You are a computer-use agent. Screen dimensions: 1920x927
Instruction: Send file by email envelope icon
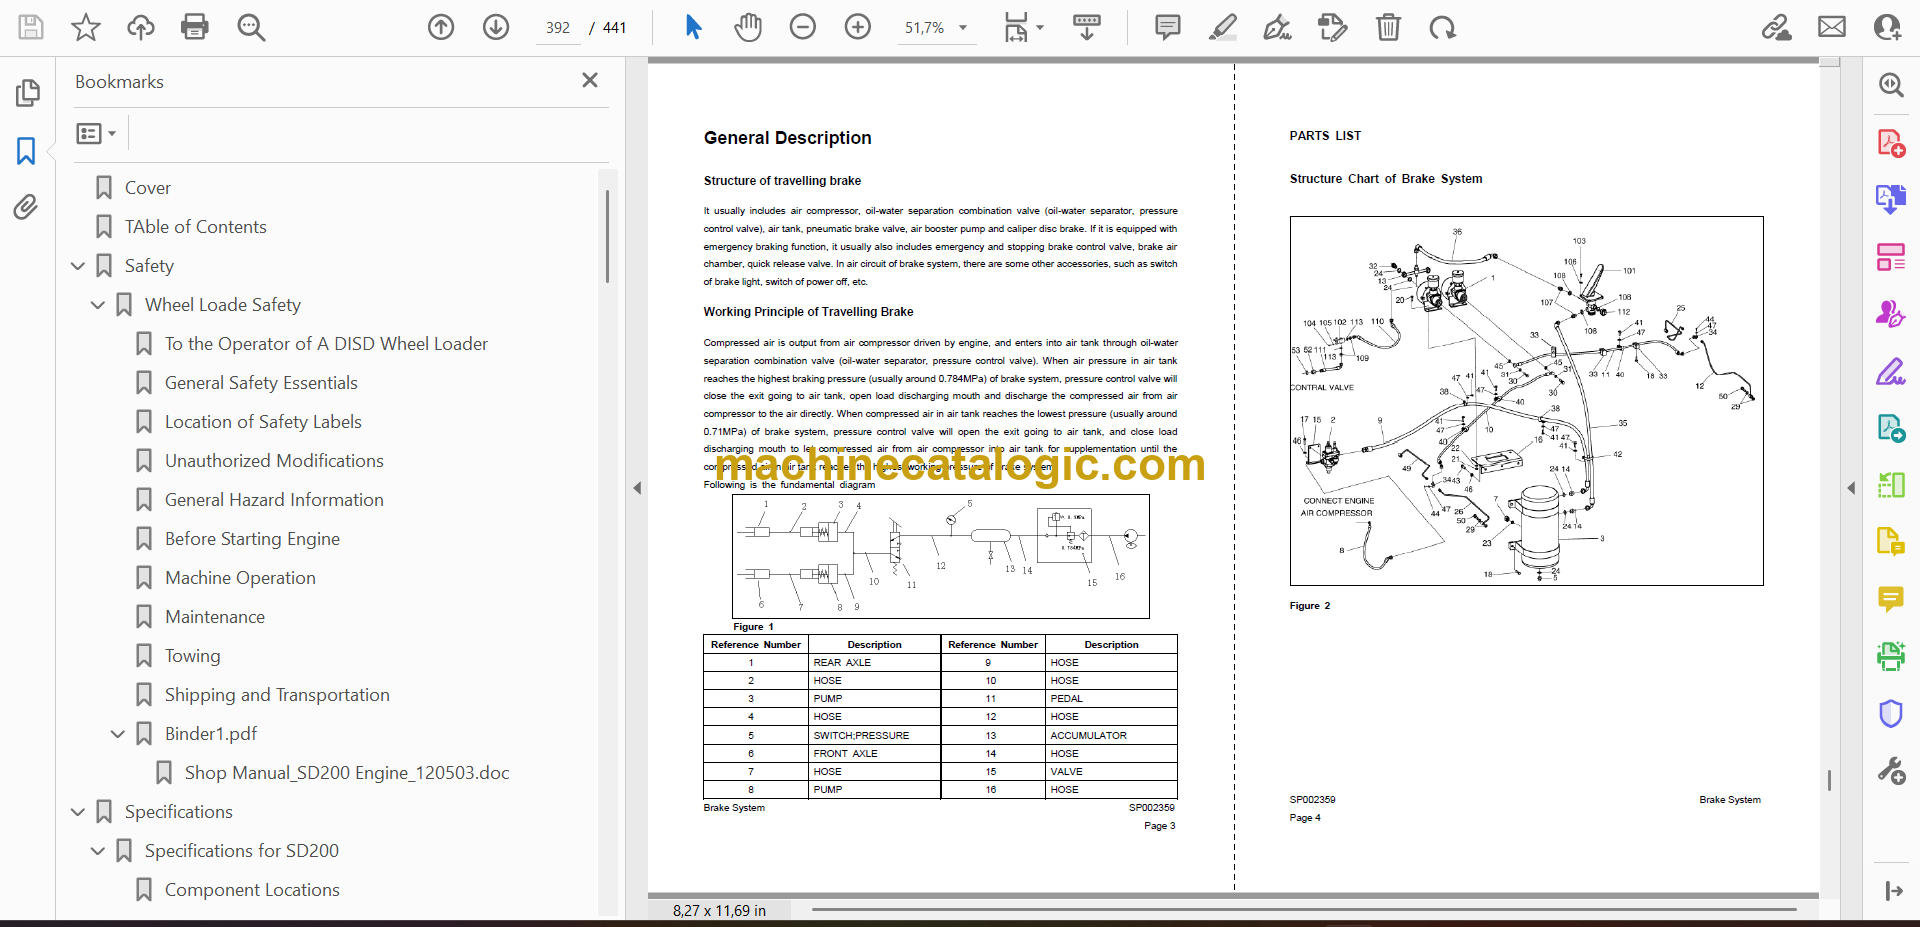tap(1832, 27)
